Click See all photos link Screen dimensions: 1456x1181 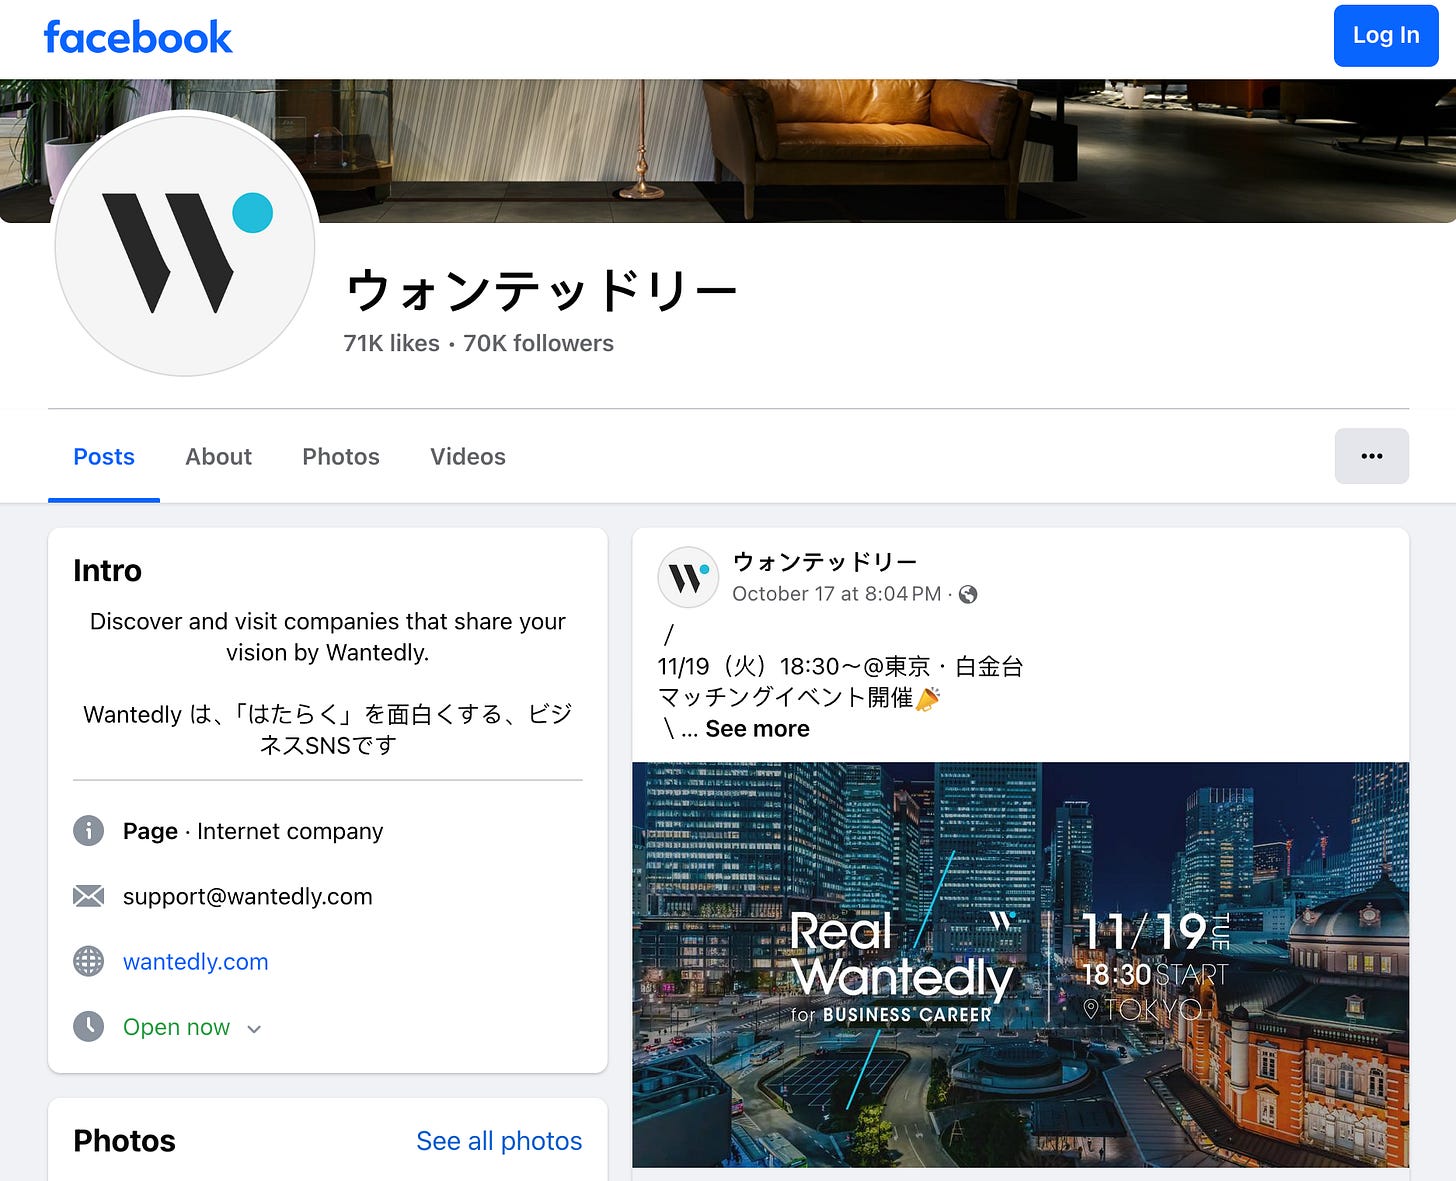pos(499,1141)
